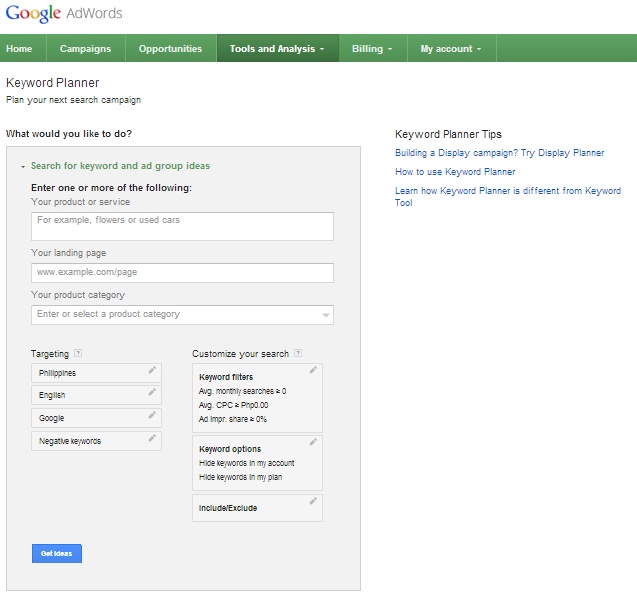Open the product category dropdown arrow
The height and width of the screenshot is (603, 637).
tap(325, 315)
